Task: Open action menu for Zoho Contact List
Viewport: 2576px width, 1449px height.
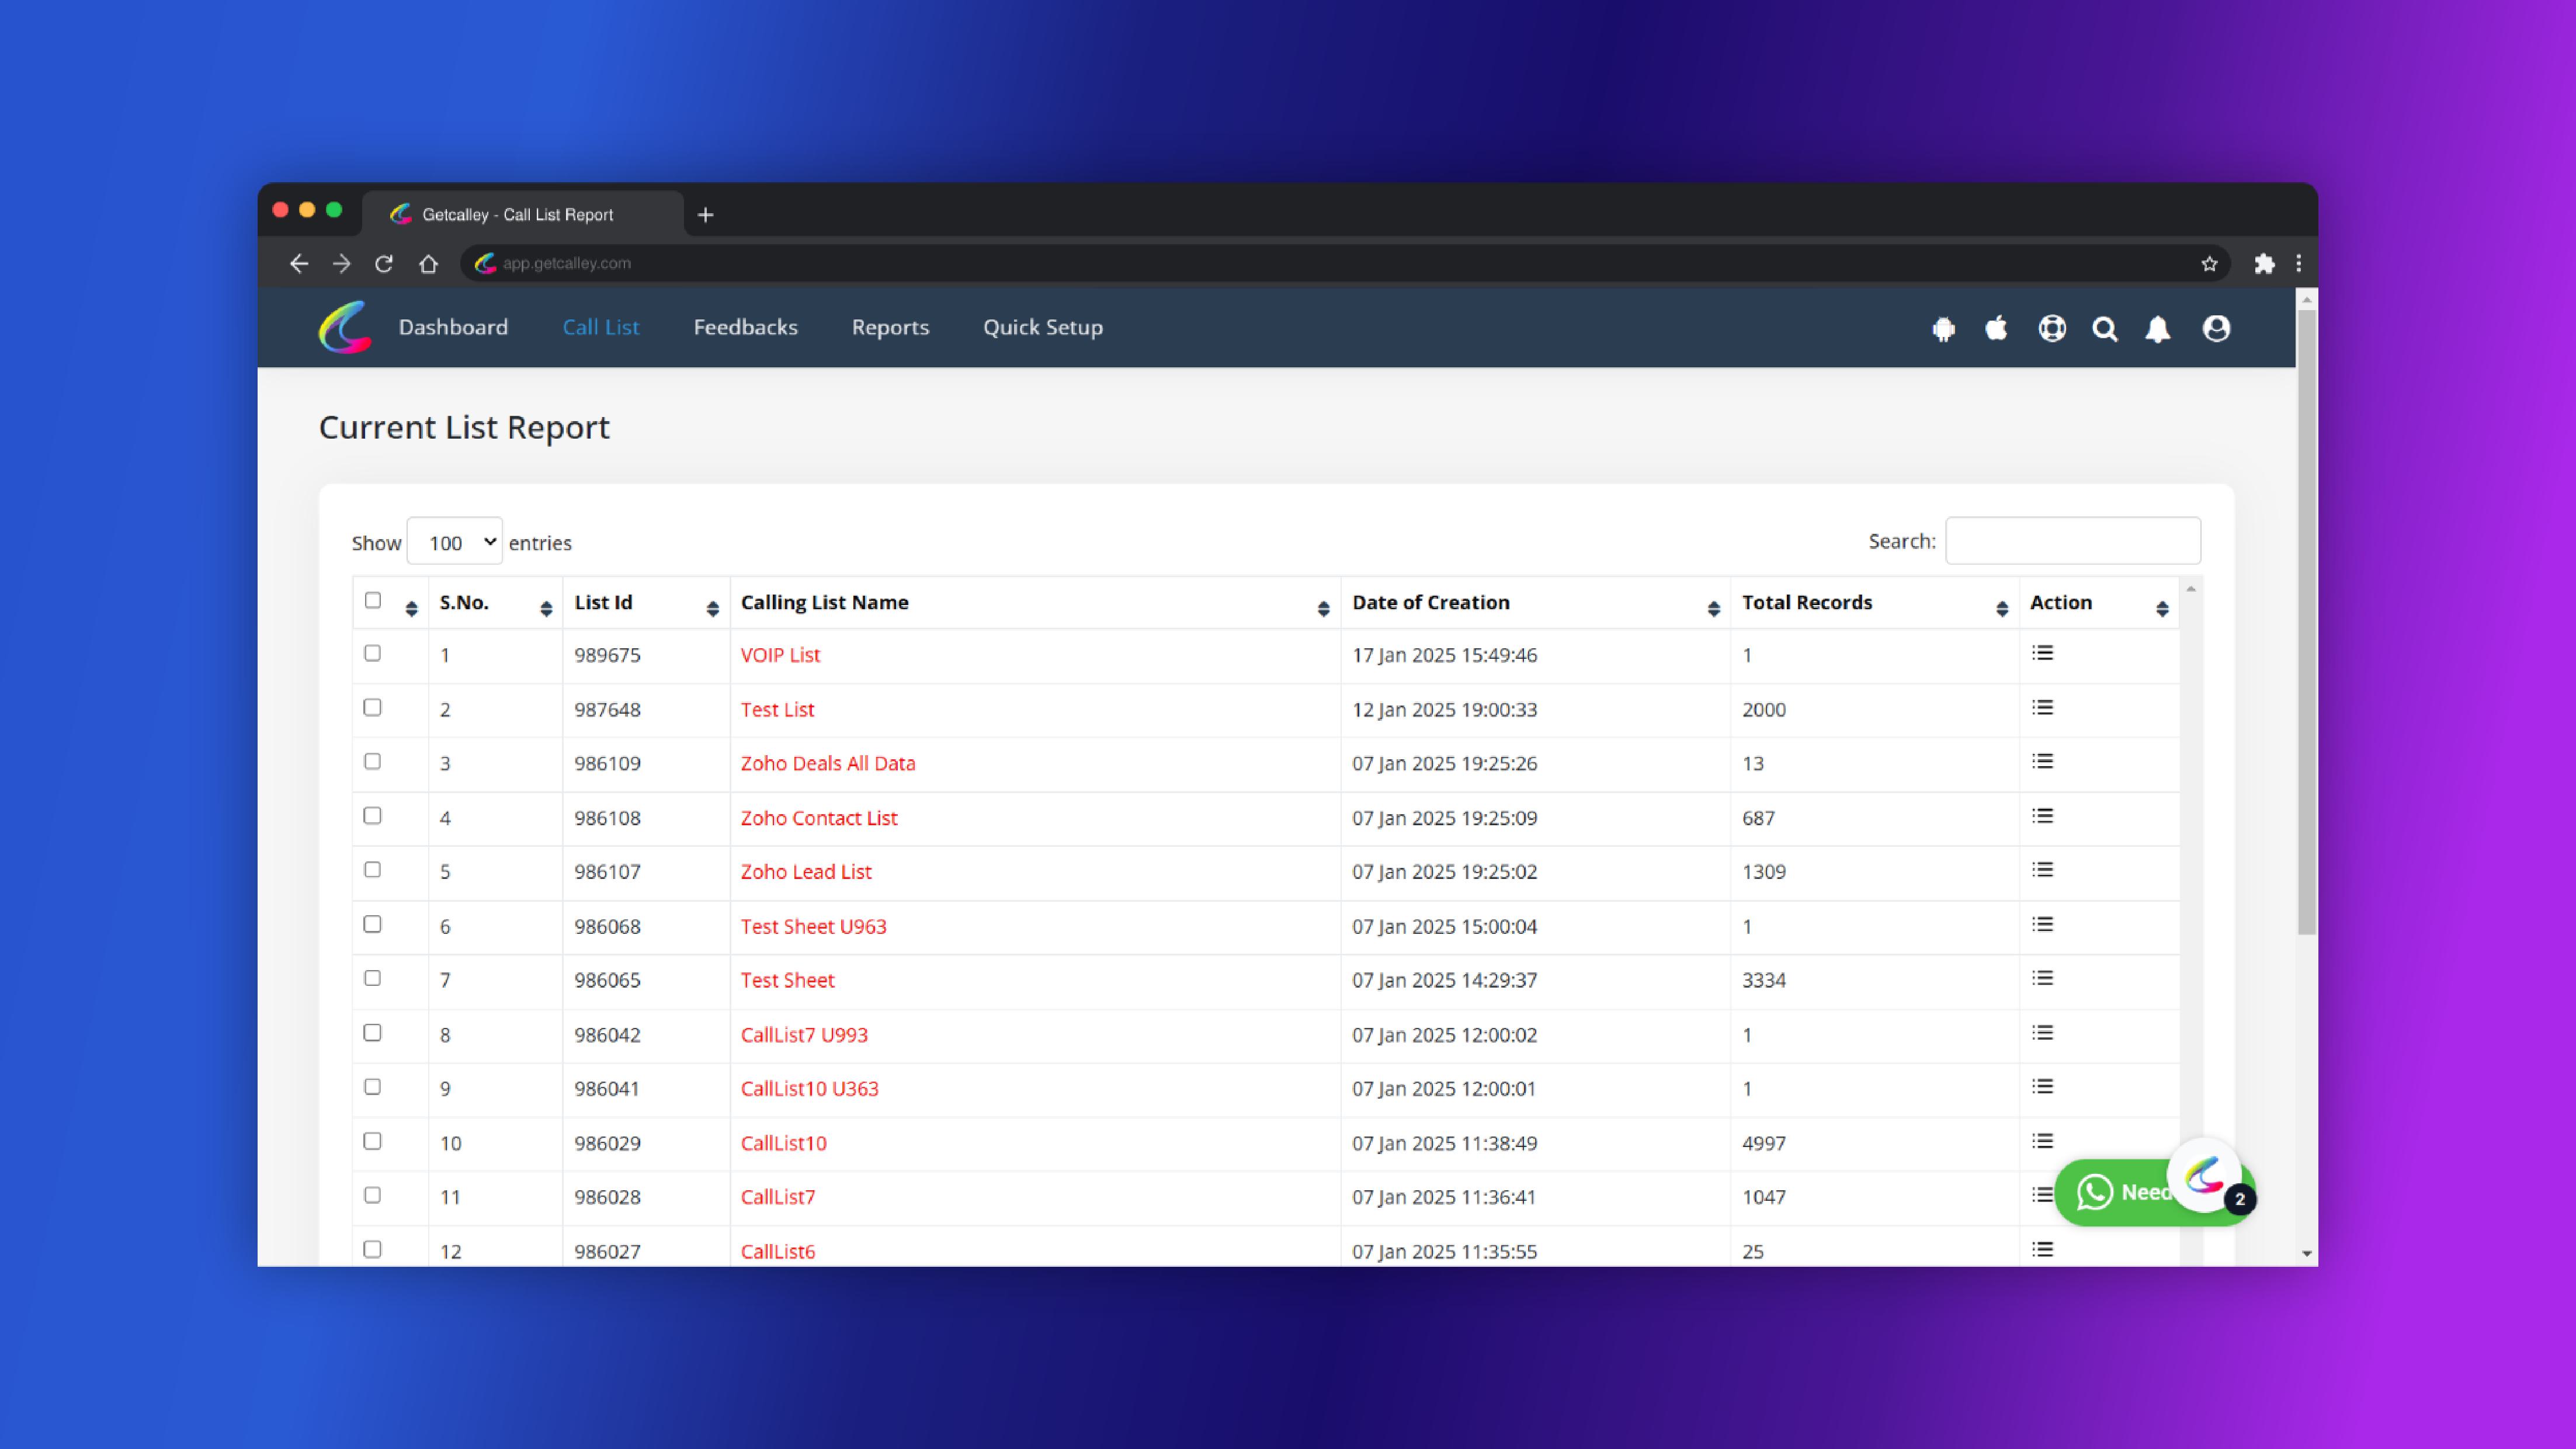Action: (x=2043, y=816)
